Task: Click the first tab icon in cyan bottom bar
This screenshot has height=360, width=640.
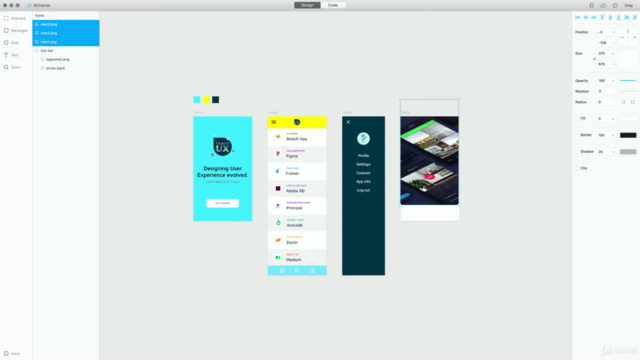Action: point(282,271)
